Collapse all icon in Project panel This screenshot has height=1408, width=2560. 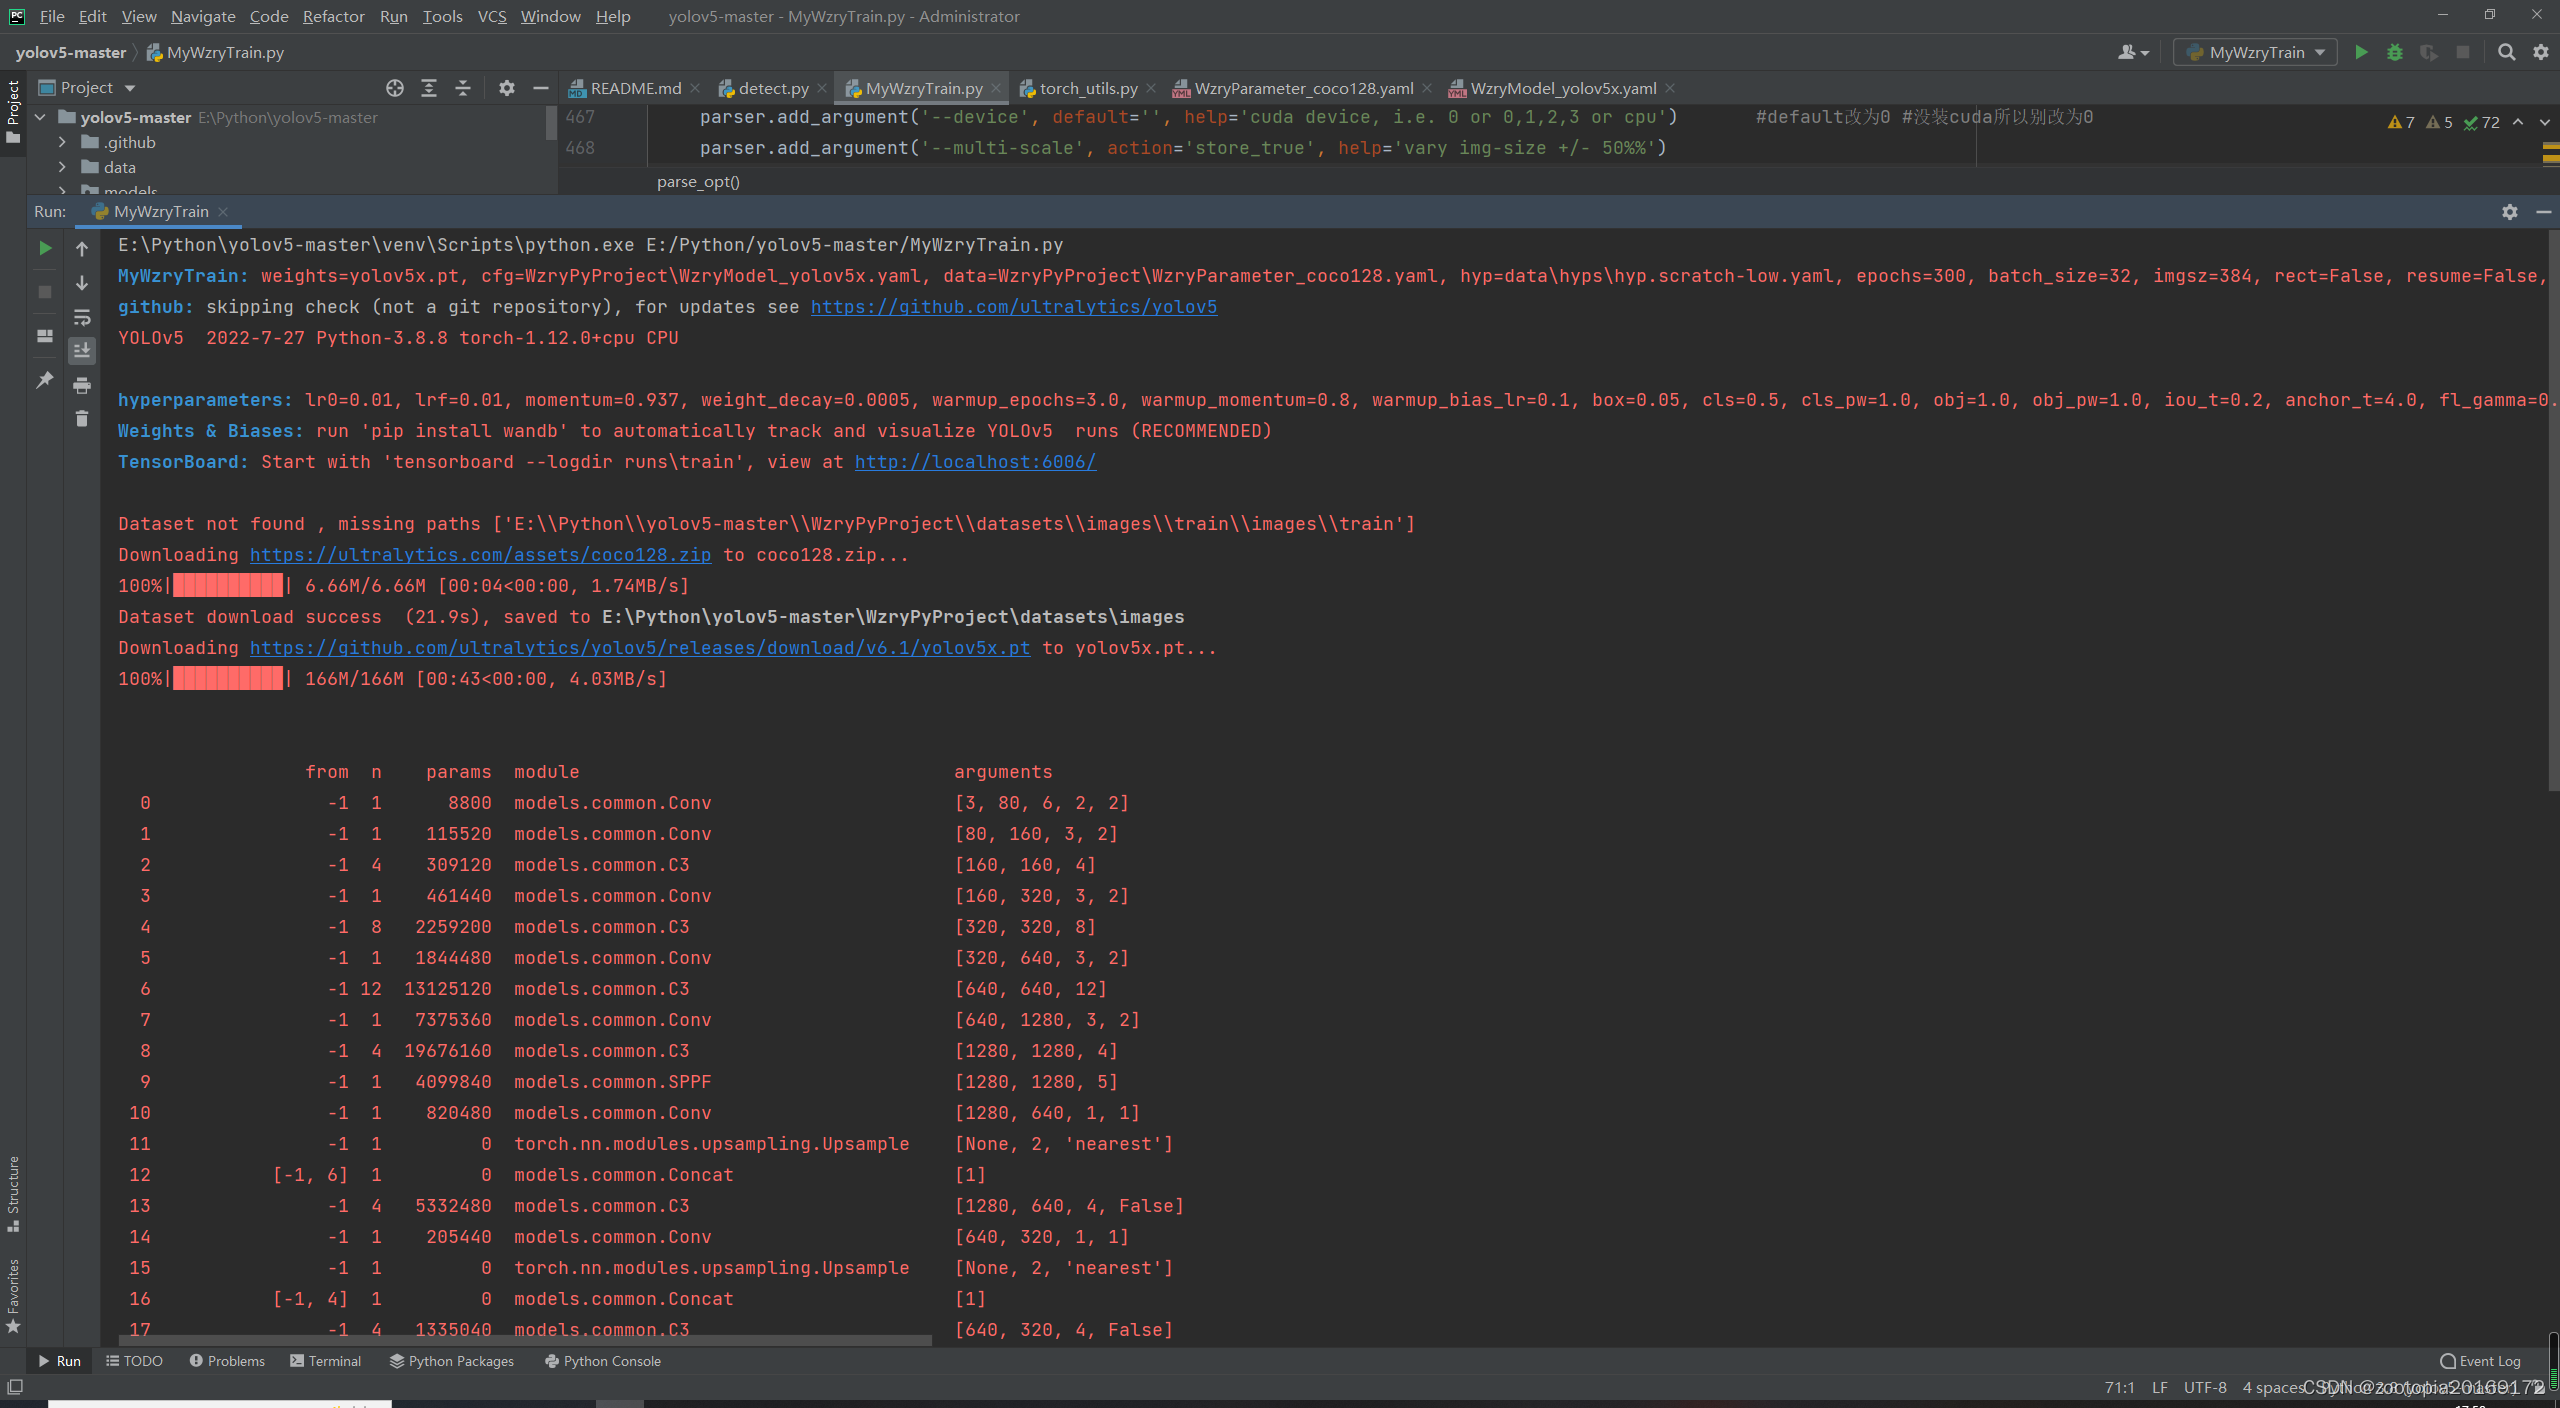click(463, 88)
